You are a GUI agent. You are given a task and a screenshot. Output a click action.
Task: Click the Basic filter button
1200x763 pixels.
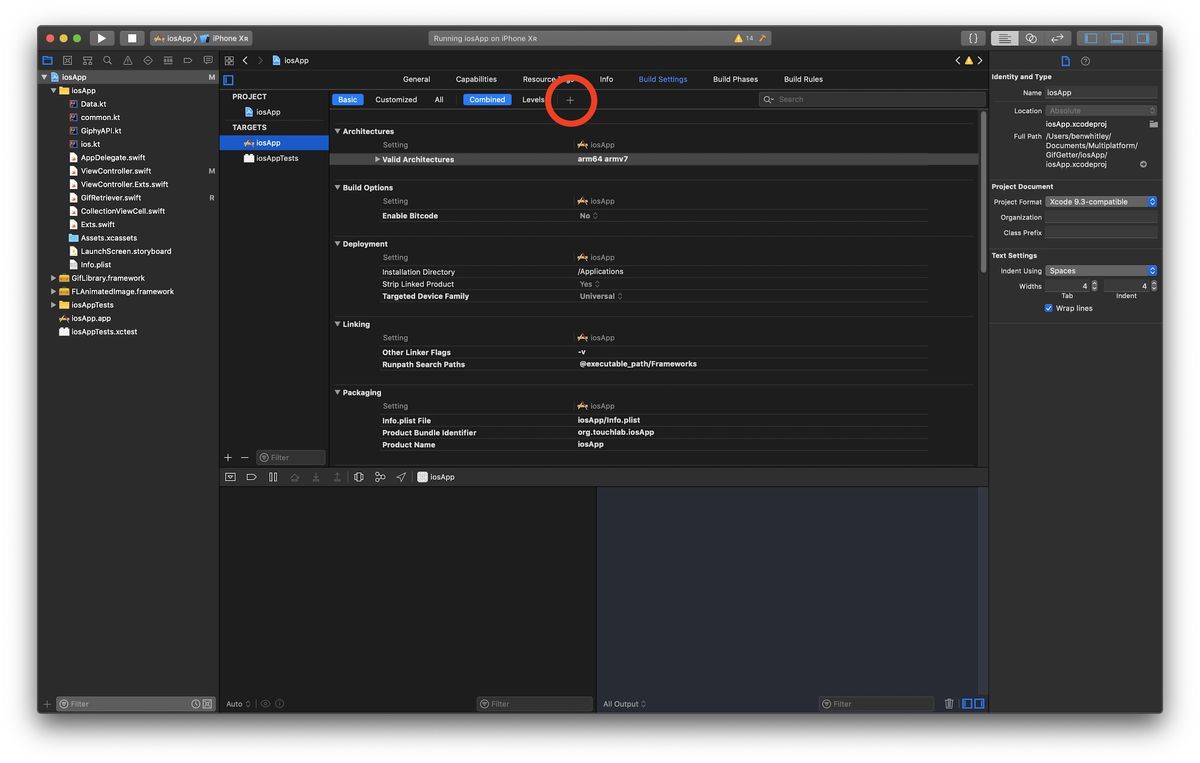[x=347, y=100]
